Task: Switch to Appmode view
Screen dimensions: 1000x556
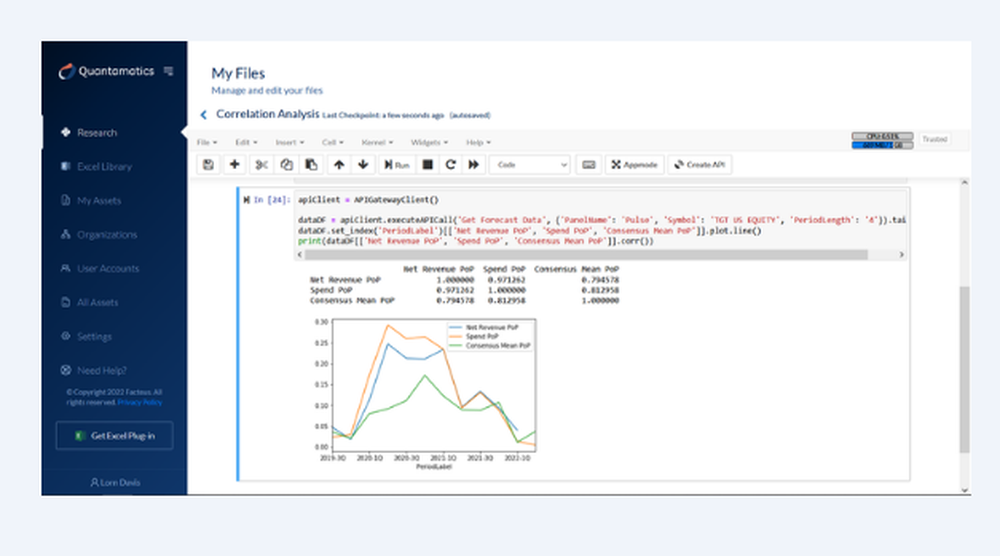Action: click(635, 165)
